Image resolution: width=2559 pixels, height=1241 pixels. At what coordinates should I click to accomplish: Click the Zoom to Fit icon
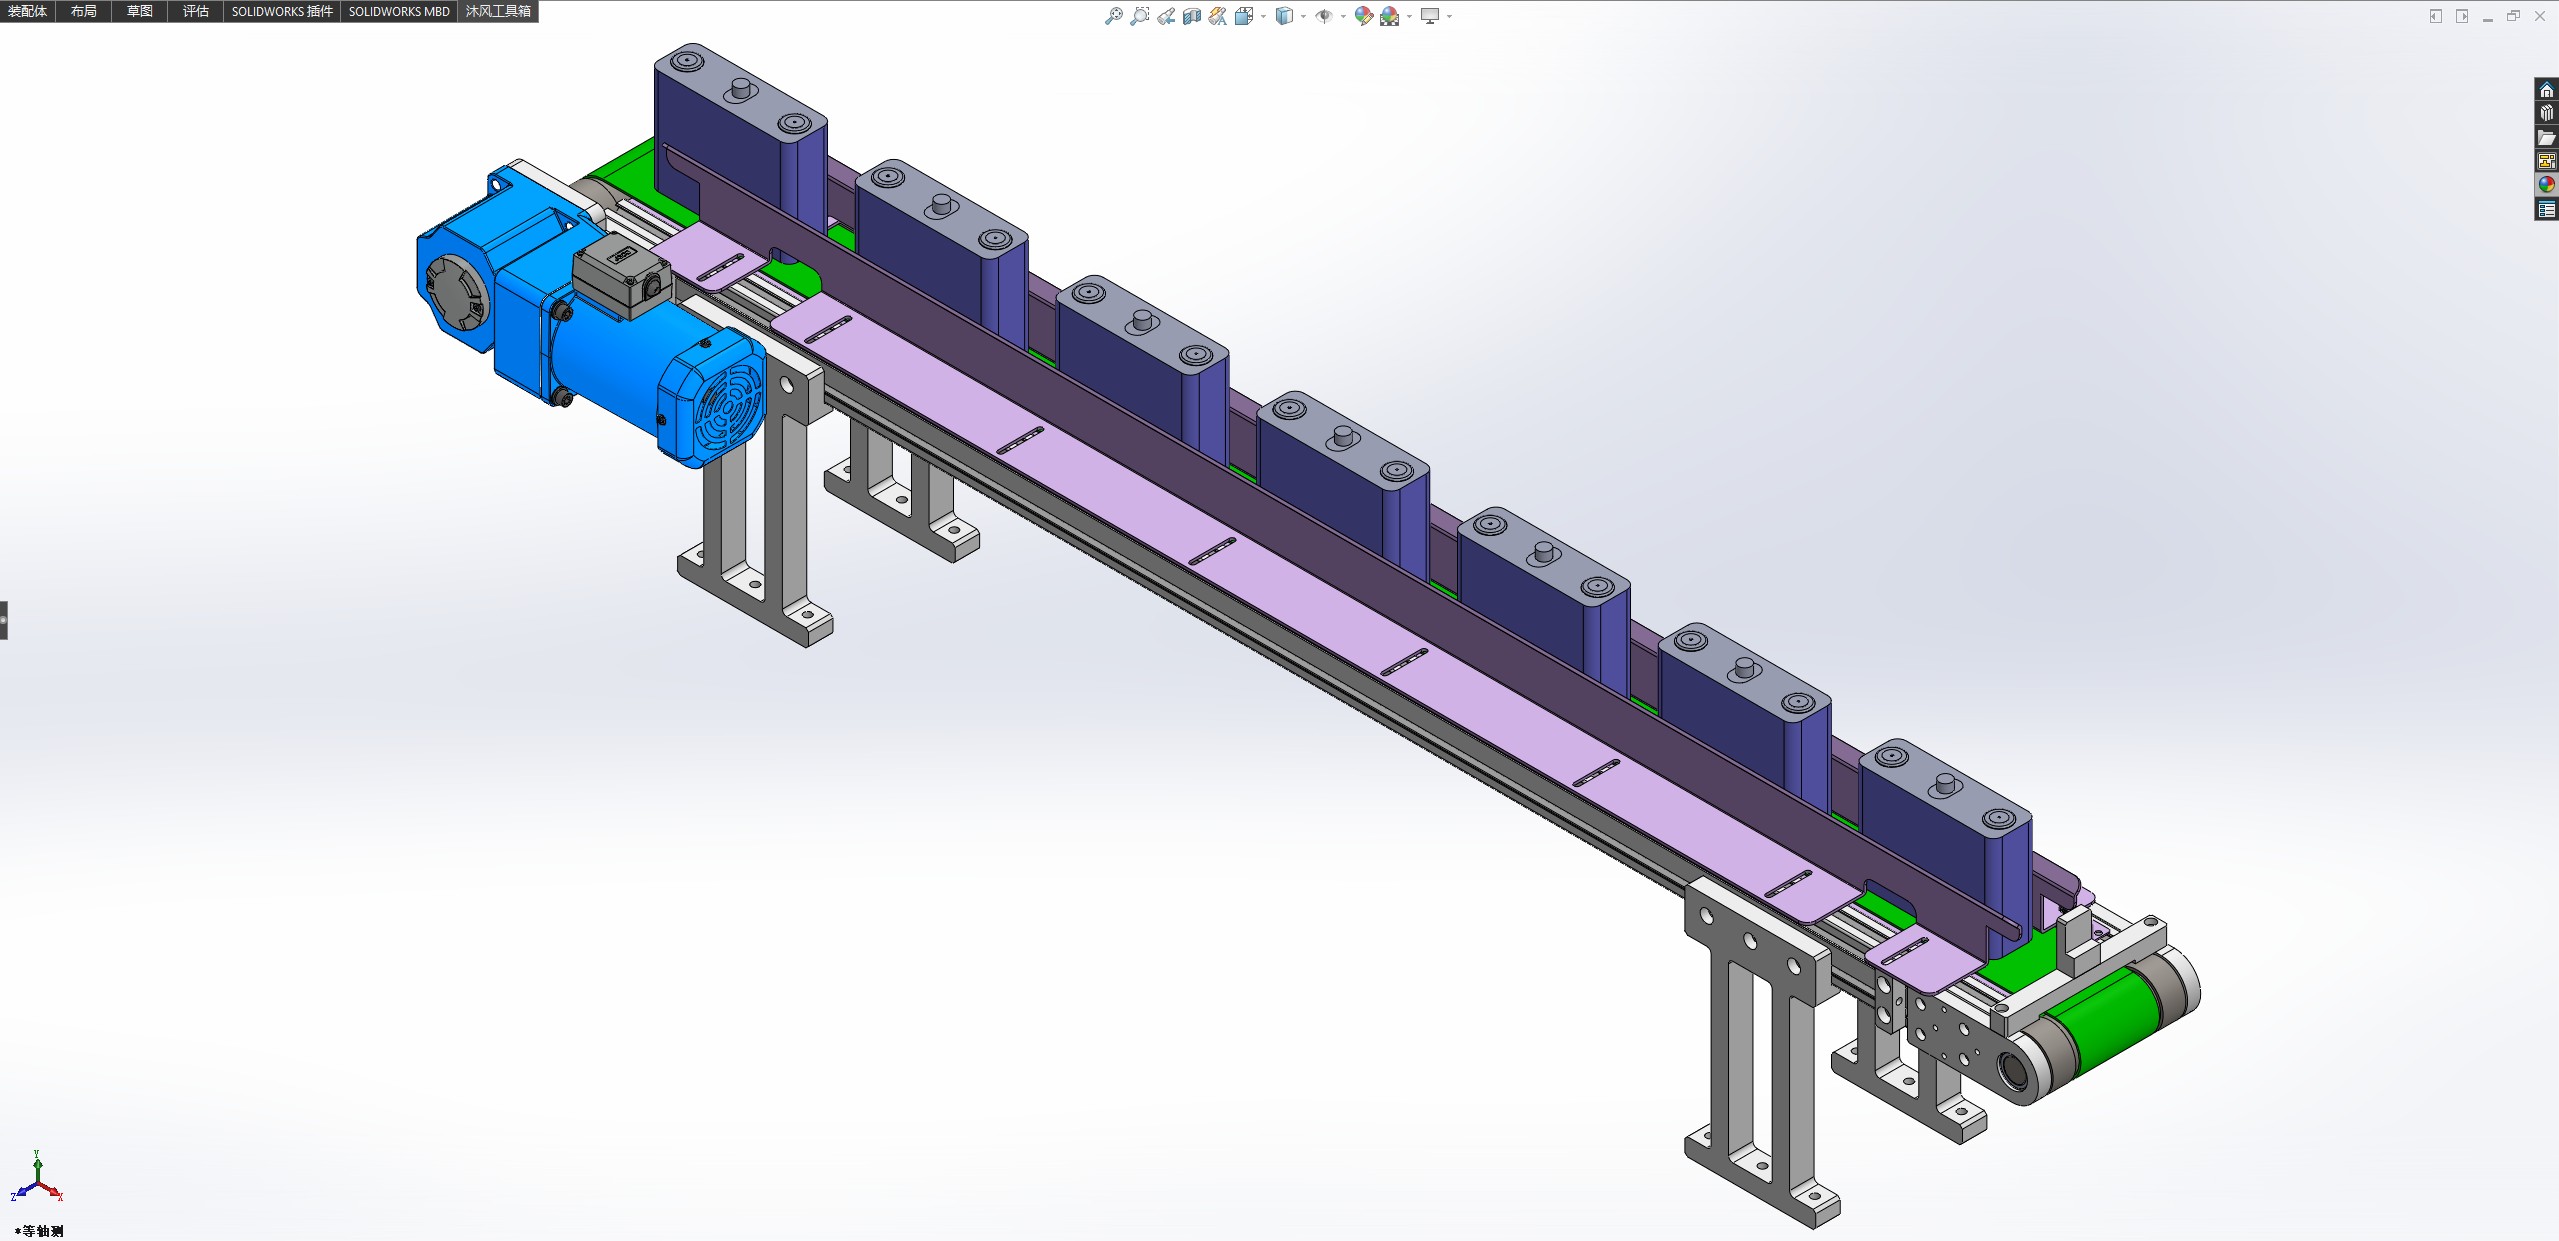[1113, 16]
